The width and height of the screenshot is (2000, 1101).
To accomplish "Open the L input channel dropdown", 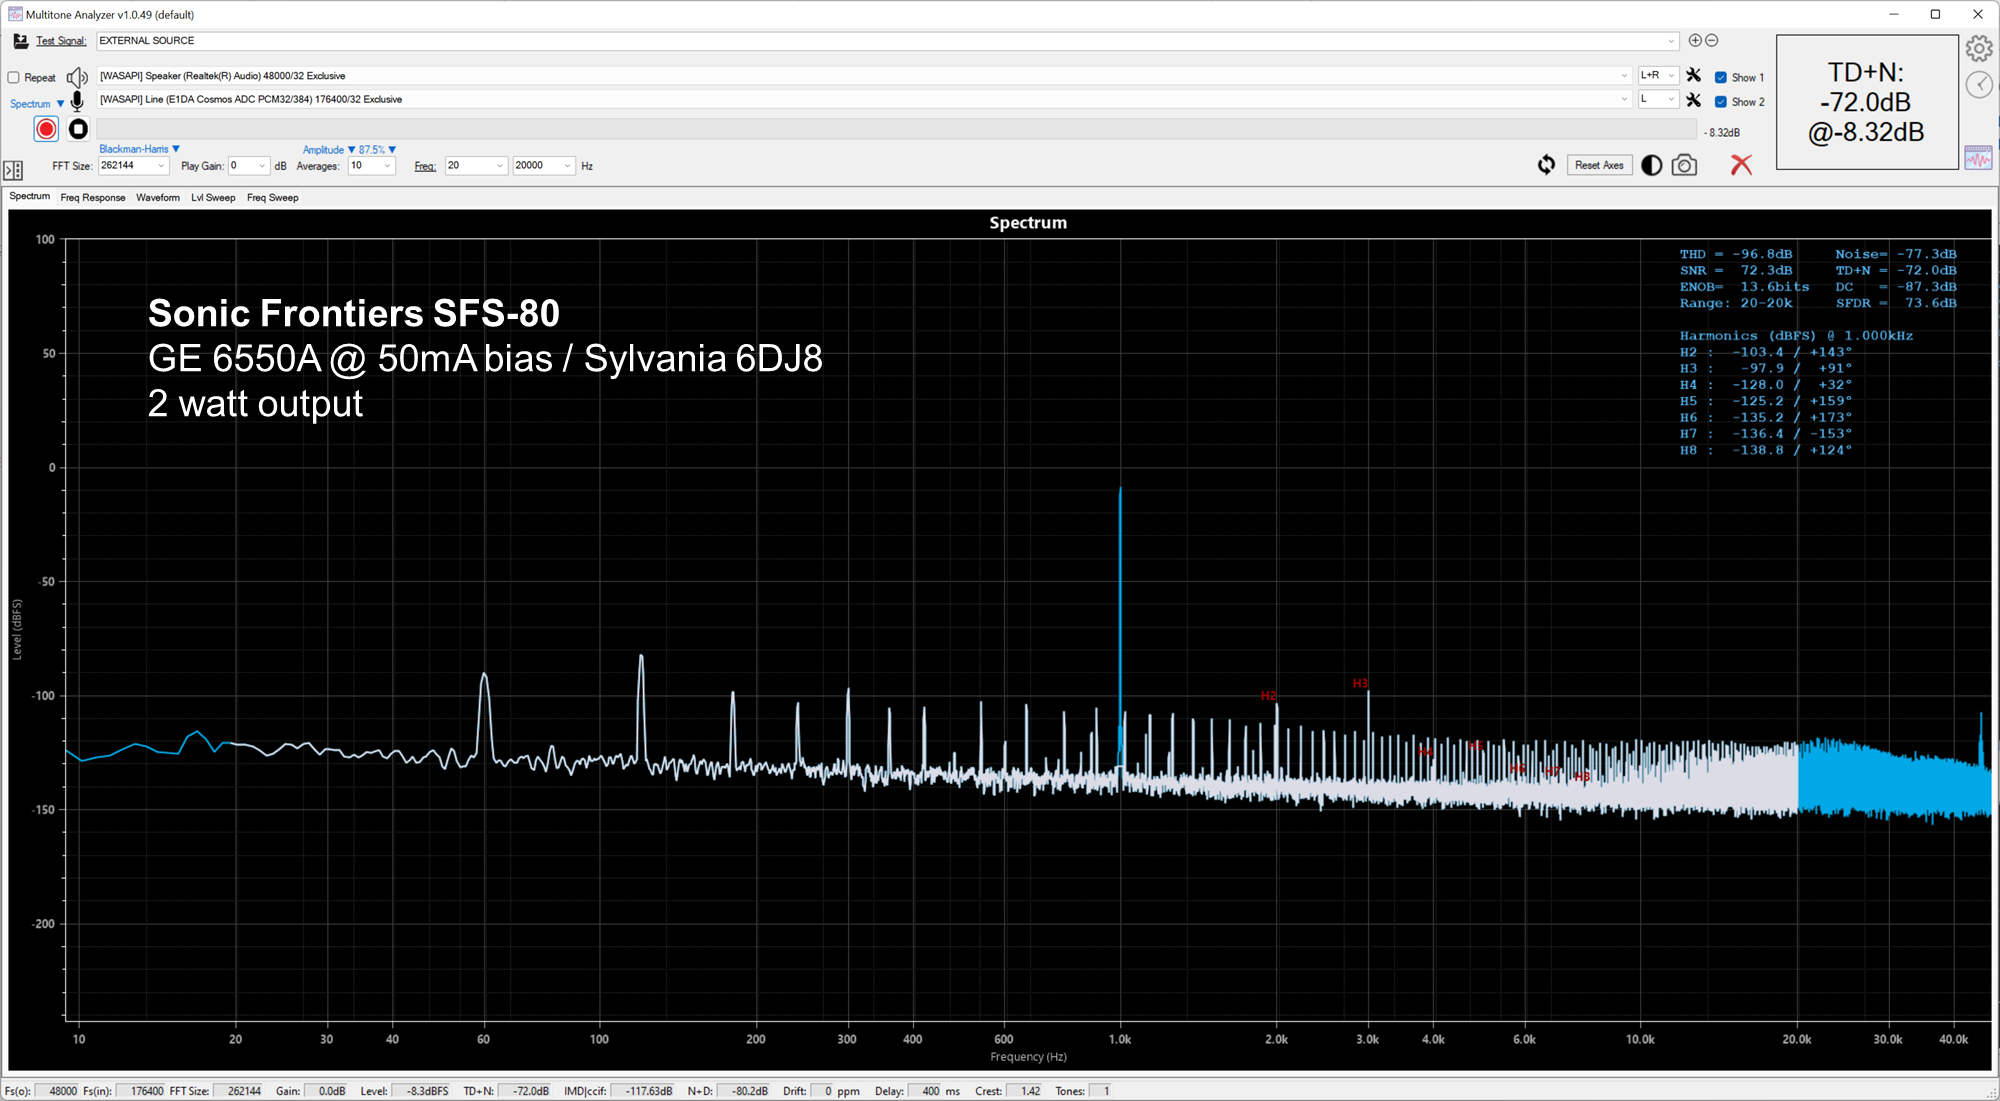I will pyautogui.click(x=1658, y=99).
